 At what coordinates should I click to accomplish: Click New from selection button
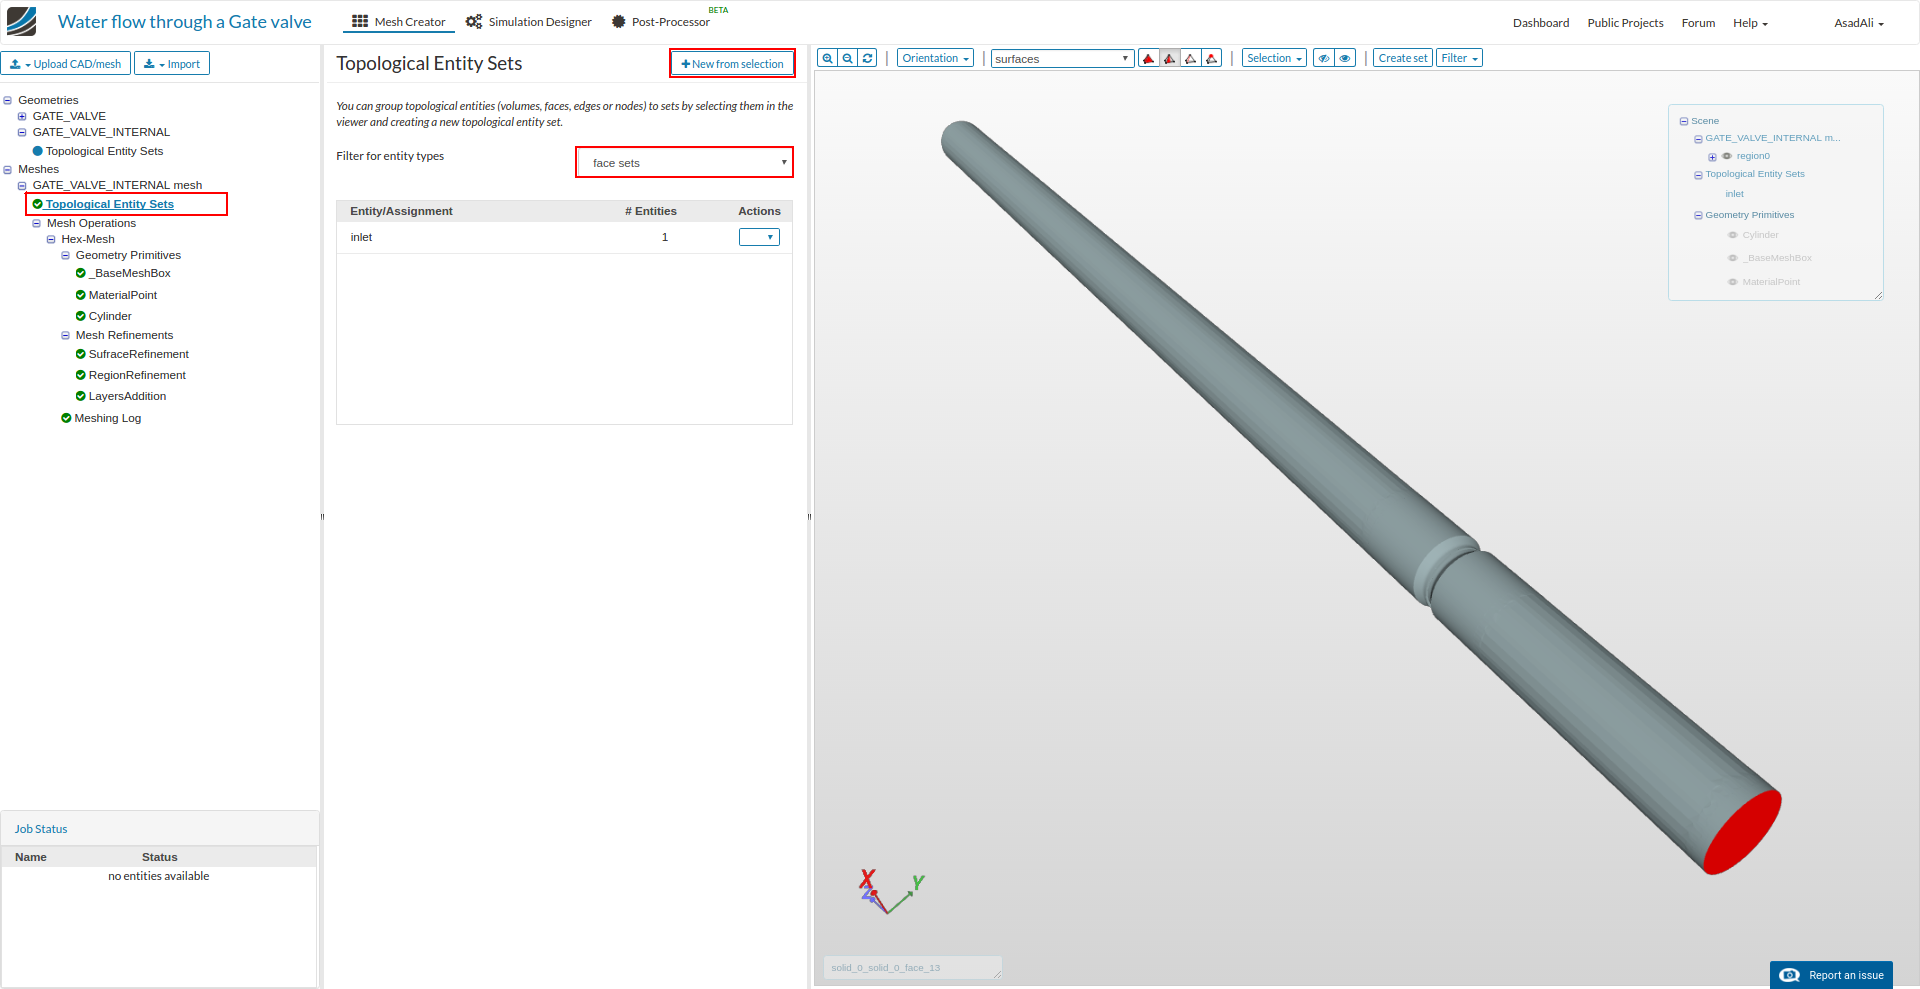coord(733,64)
